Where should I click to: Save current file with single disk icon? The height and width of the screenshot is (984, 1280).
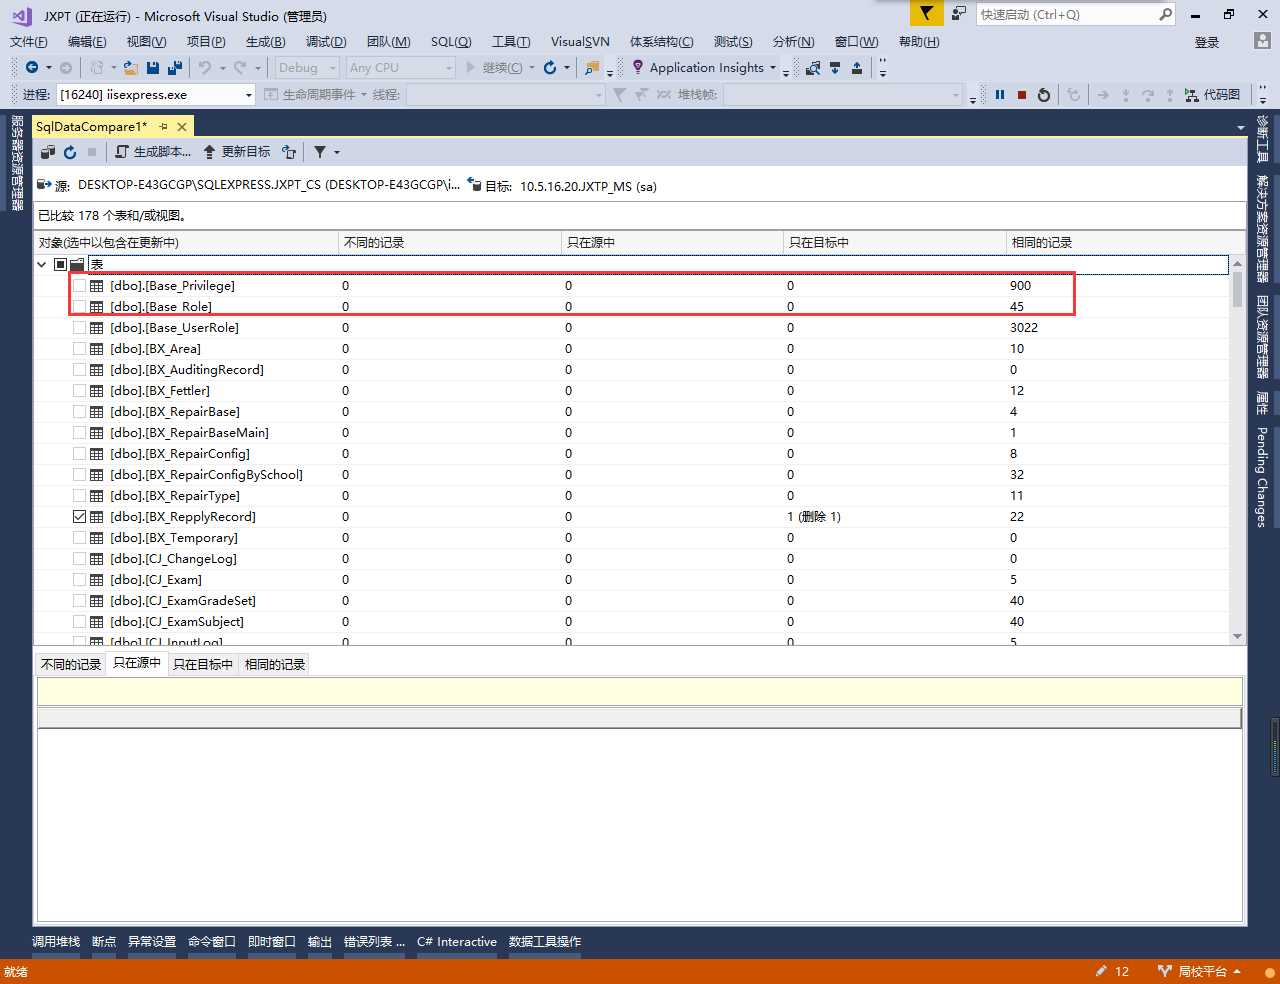tap(153, 67)
